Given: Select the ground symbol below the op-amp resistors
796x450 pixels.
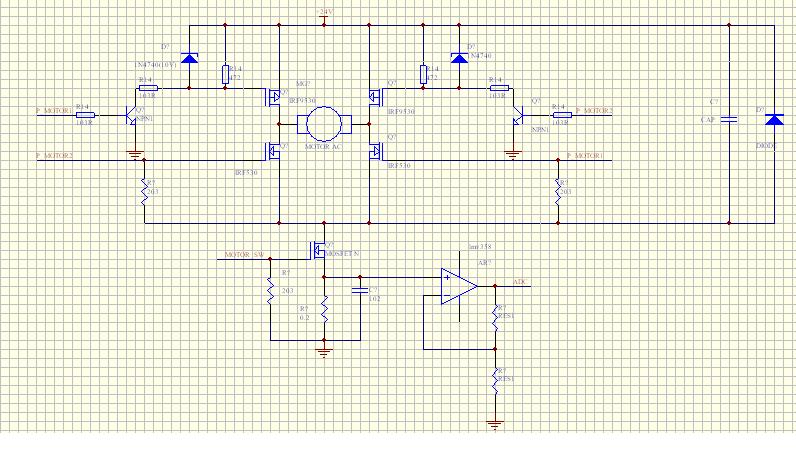Looking at the screenshot, I should pyautogui.click(x=494, y=423).
